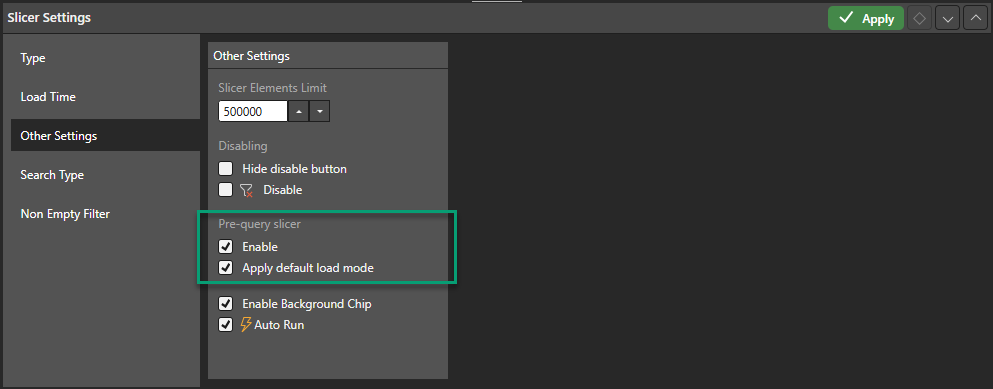Click the down chevron in header
Viewport: 993px width, 389px height.
(947, 18)
